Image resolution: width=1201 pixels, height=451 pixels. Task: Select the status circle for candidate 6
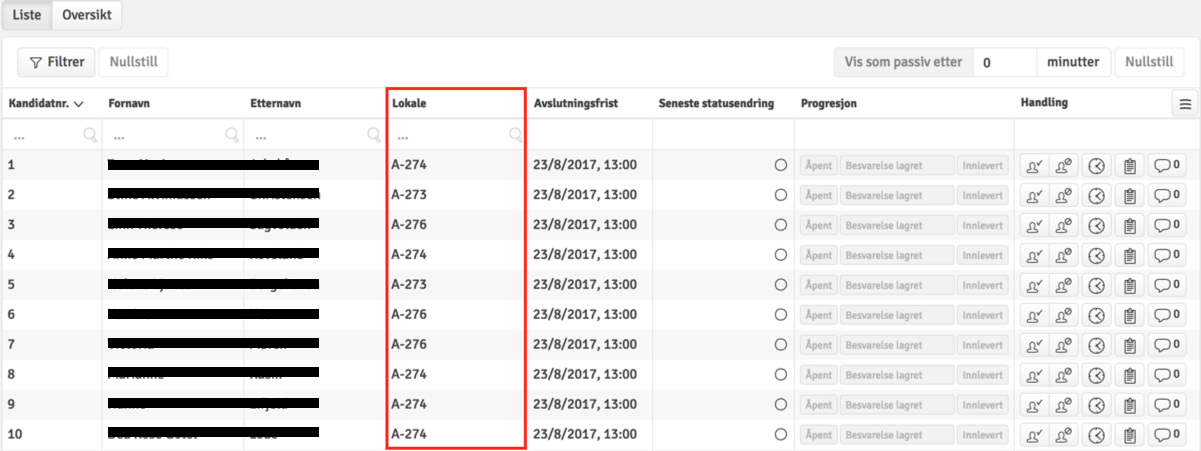pyautogui.click(x=780, y=316)
